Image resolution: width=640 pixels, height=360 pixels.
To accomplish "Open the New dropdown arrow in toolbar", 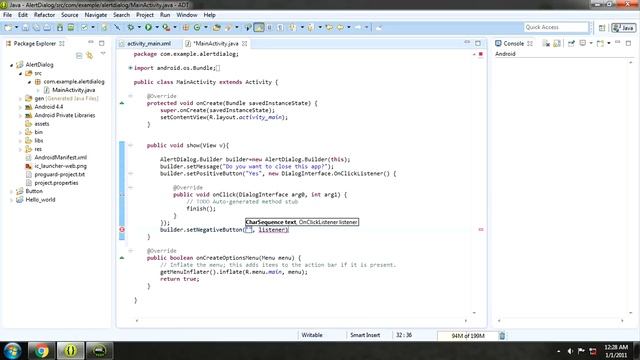I will 16,27.
